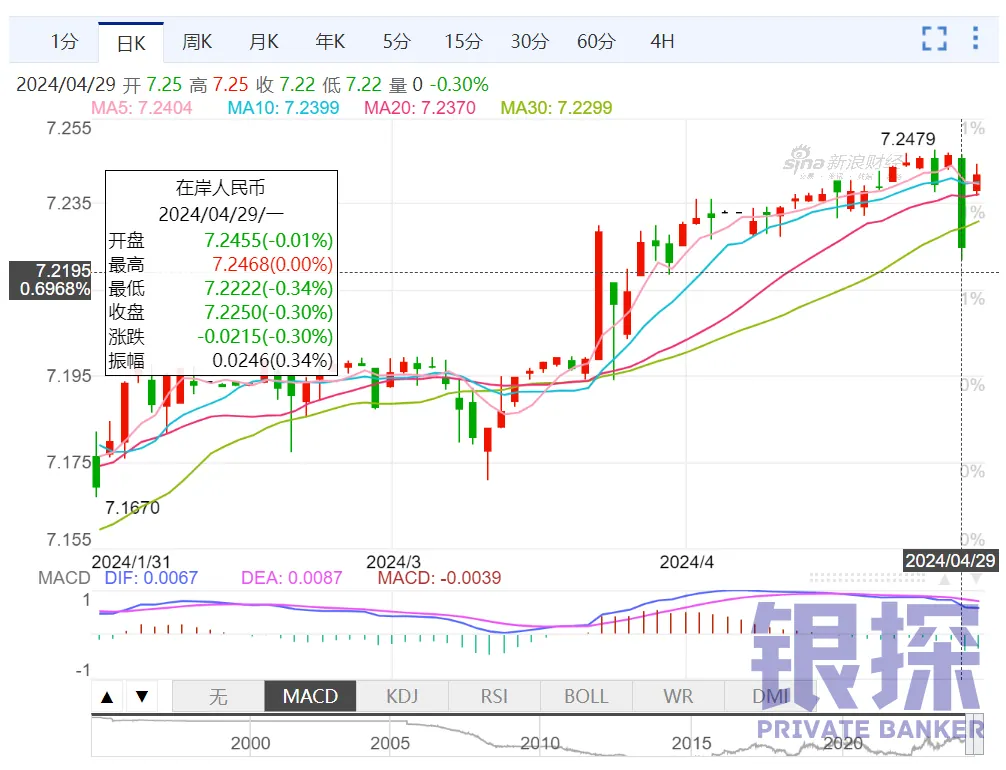
Task: Click the MA5: 7.2404 legend label
Action: tap(142, 108)
